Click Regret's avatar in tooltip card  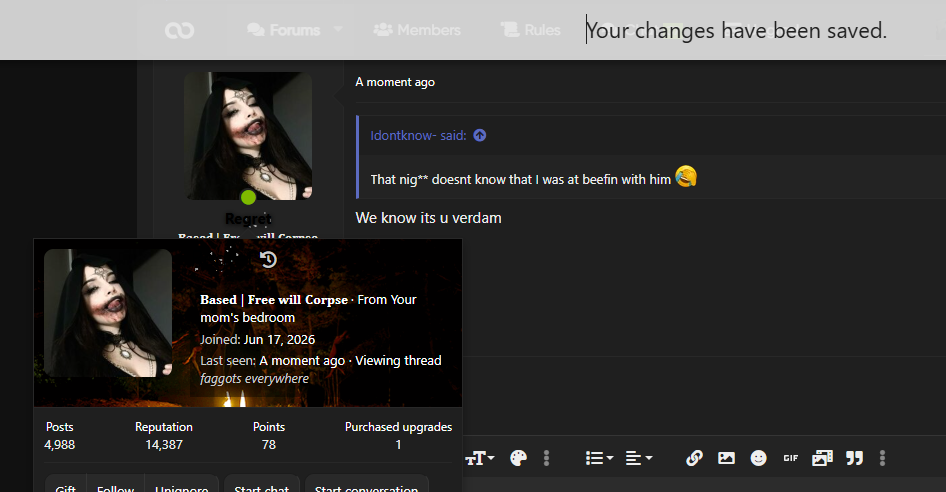tap(107, 313)
